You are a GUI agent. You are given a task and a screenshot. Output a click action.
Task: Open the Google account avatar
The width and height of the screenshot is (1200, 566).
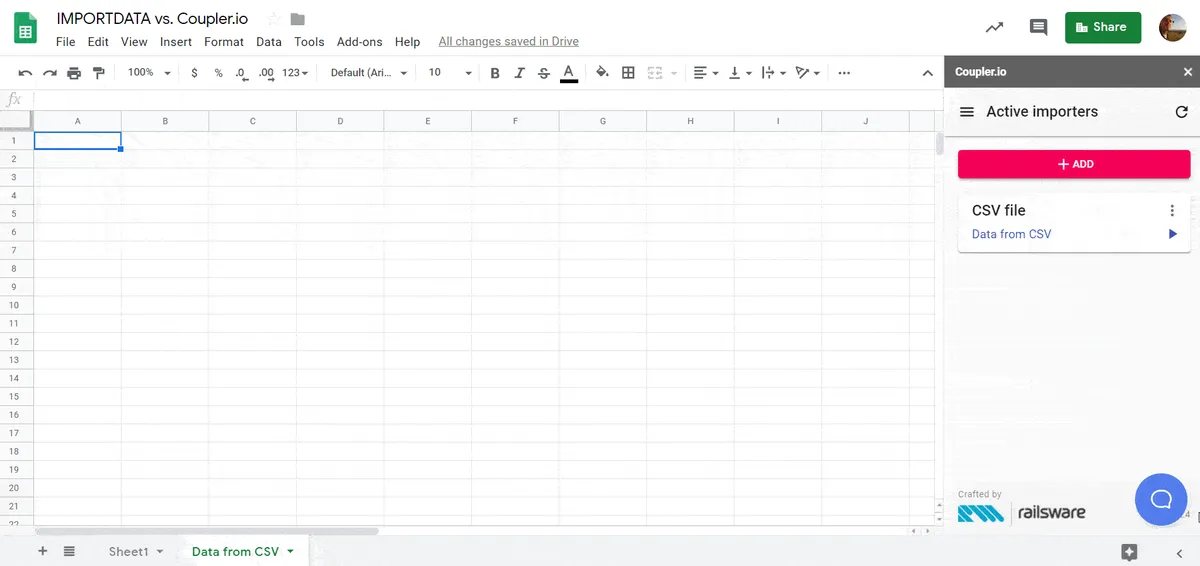point(1173,28)
